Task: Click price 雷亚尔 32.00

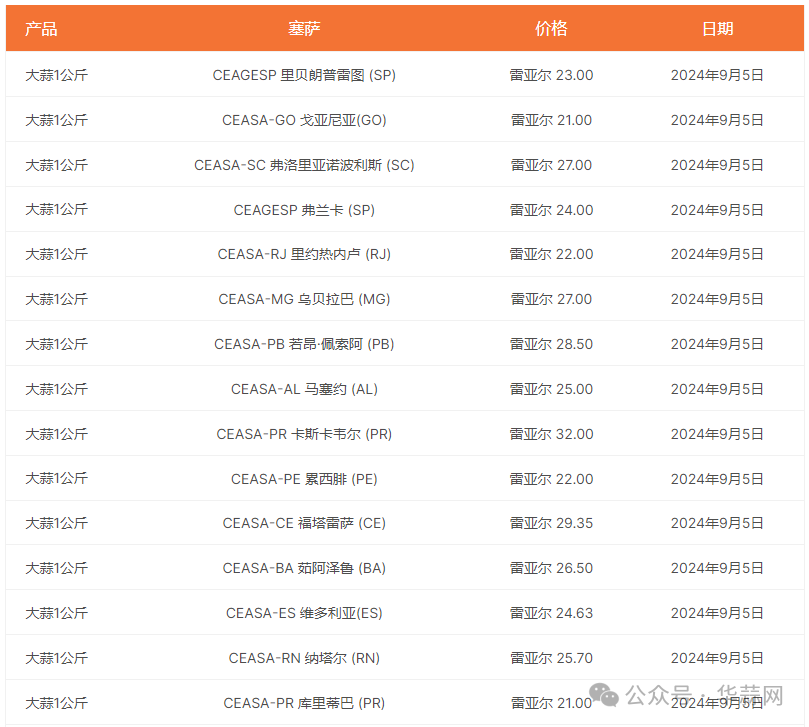Action: click(551, 434)
